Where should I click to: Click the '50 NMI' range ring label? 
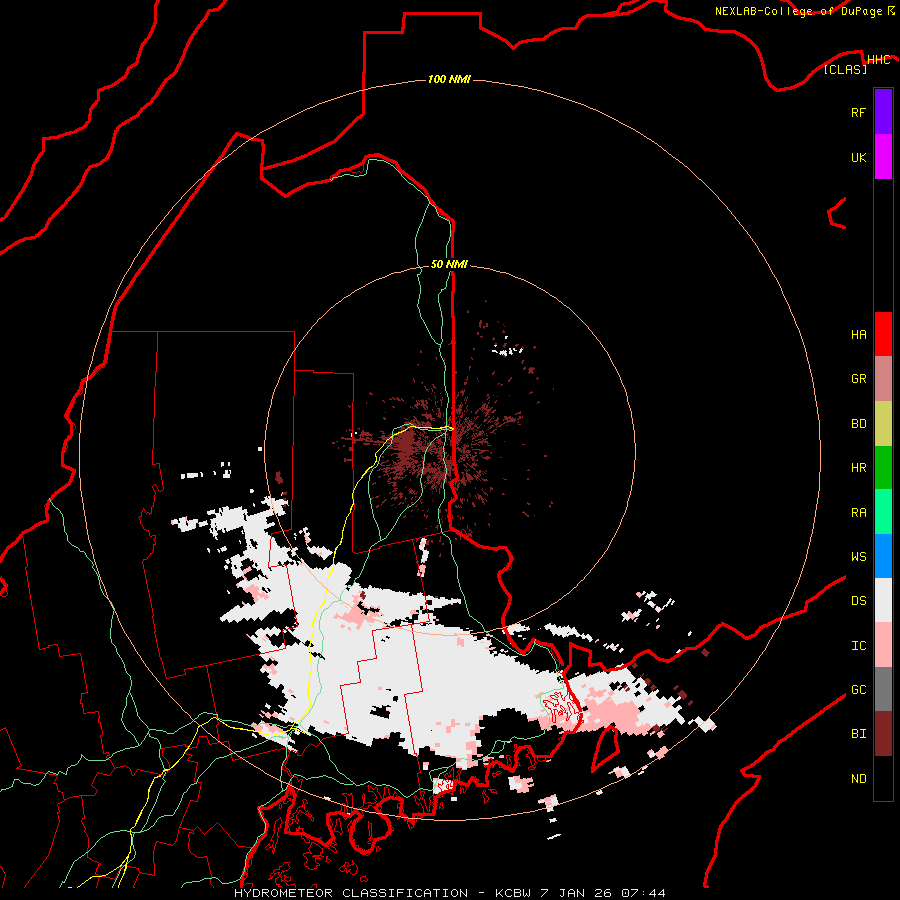(x=449, y=264)
